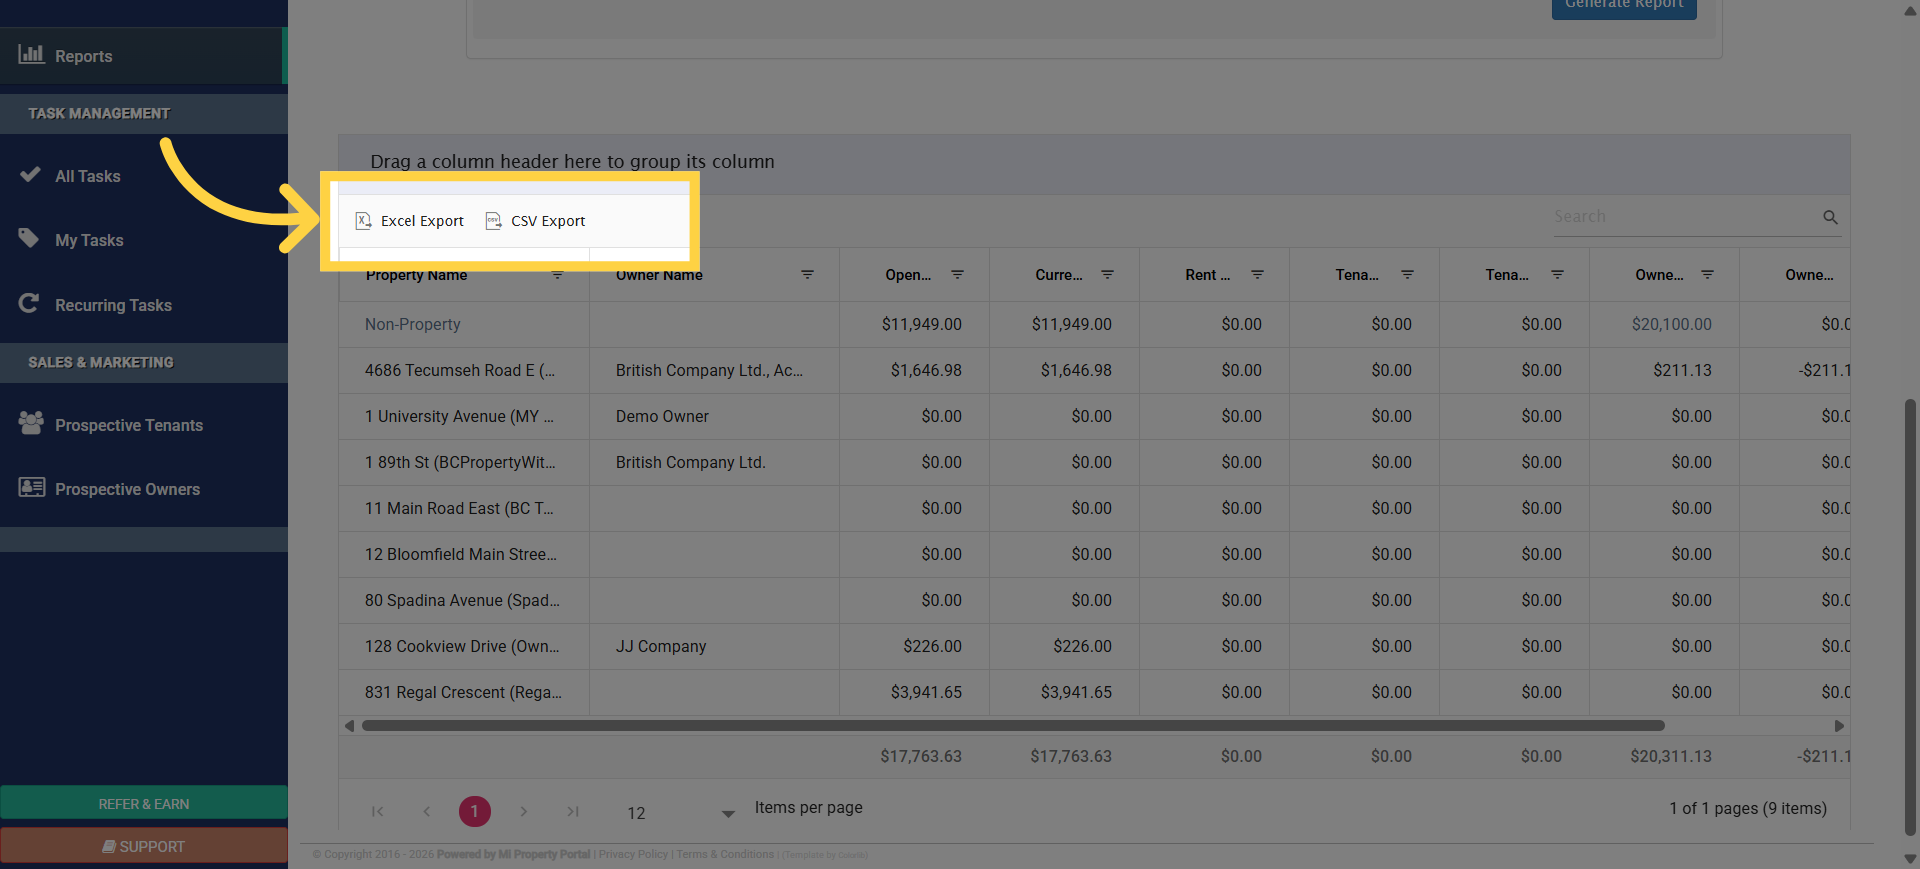The width and height of the screenshot is (1920, 869).
Task: Click page scrollbar down arrow
Action: pos(1910,858)
